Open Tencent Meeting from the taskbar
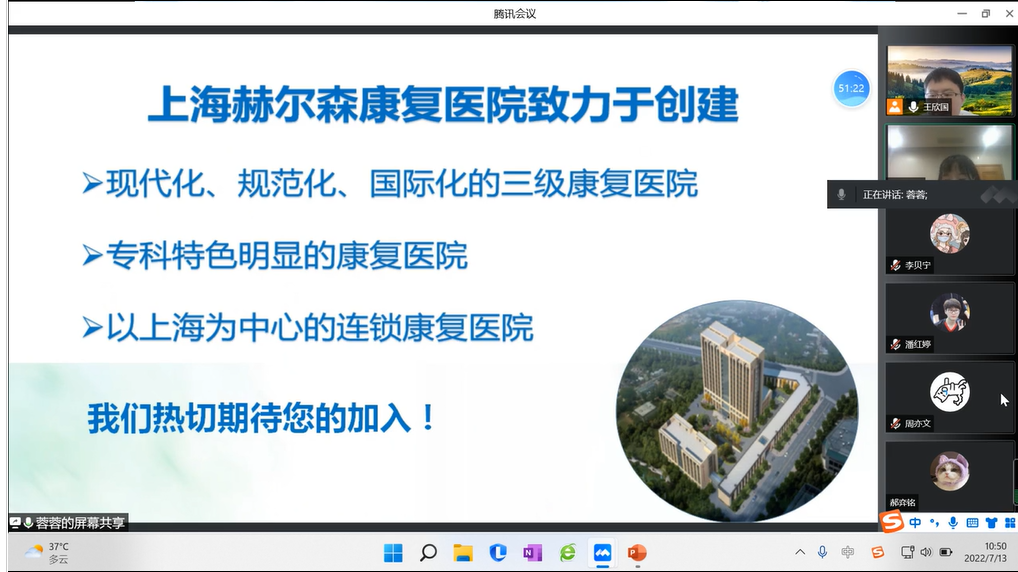1018x572 pixels. coord(602,552)
